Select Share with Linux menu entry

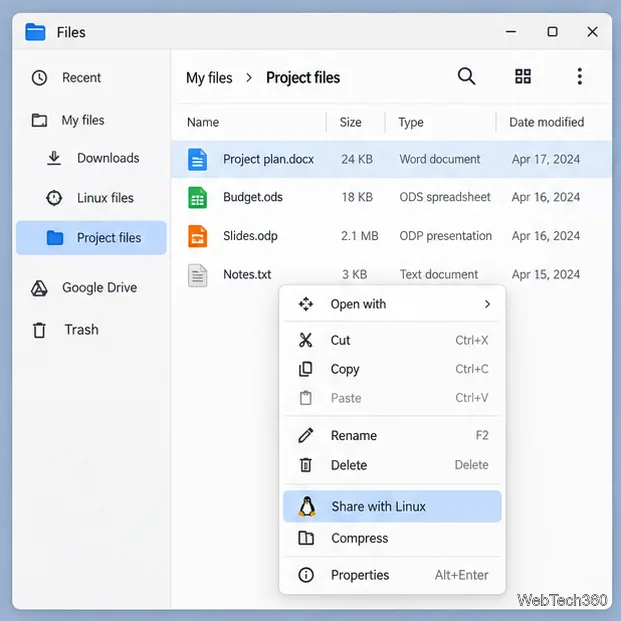pyautogui.click(x=392, y=507)
